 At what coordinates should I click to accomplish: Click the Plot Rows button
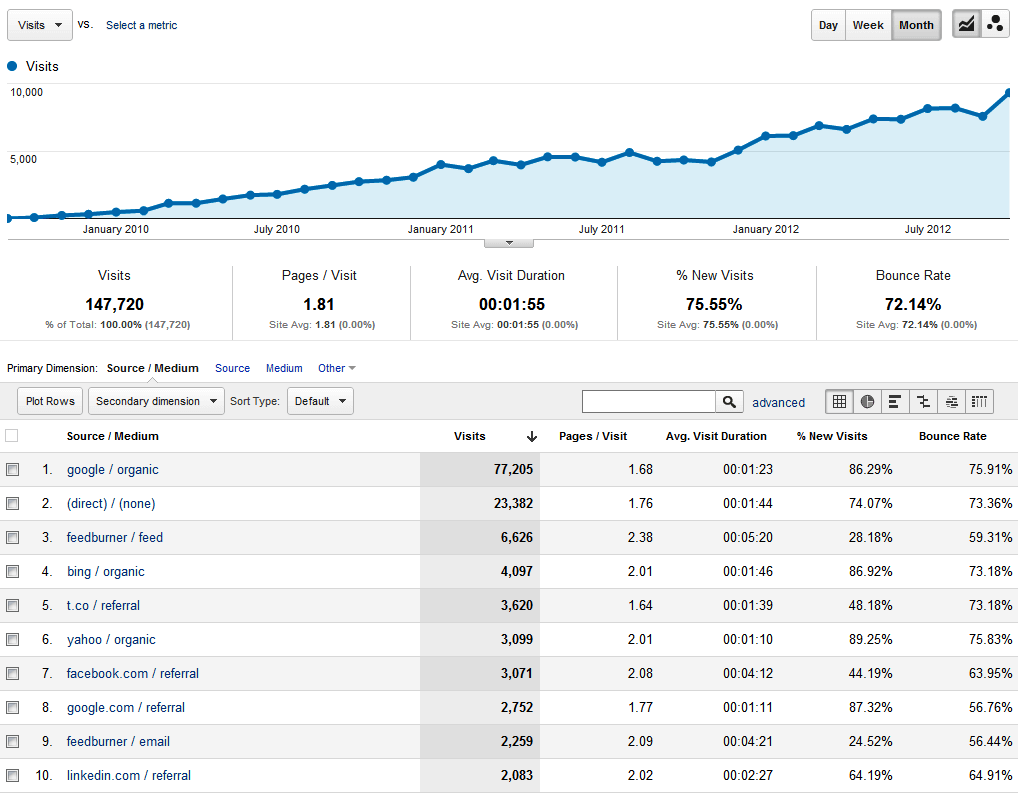click(50, 402)
